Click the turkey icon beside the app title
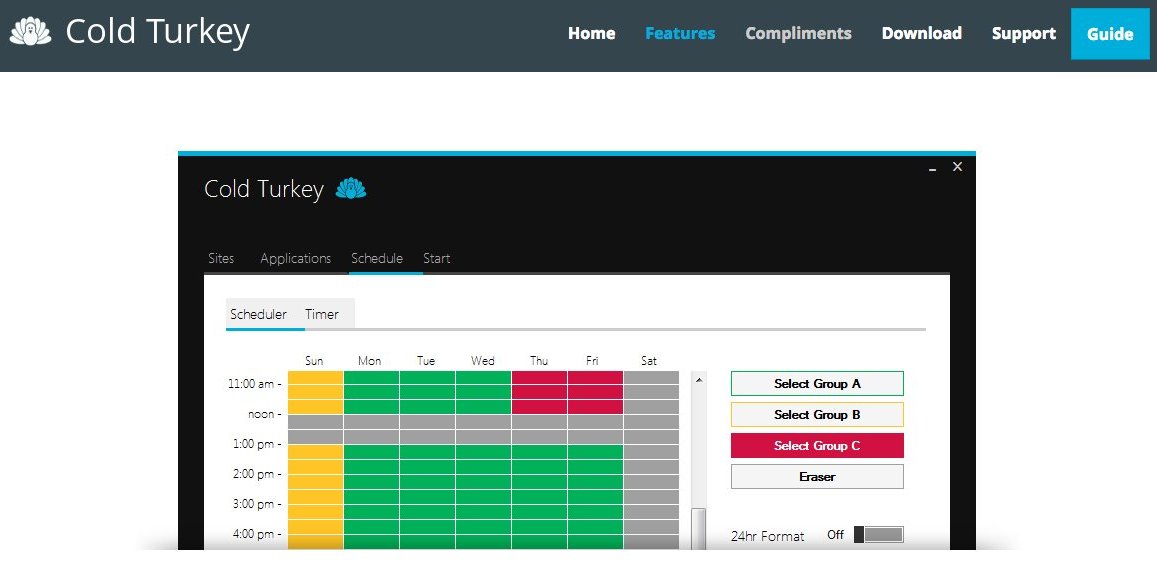1157x578 pixels. [x=350, y=190]
